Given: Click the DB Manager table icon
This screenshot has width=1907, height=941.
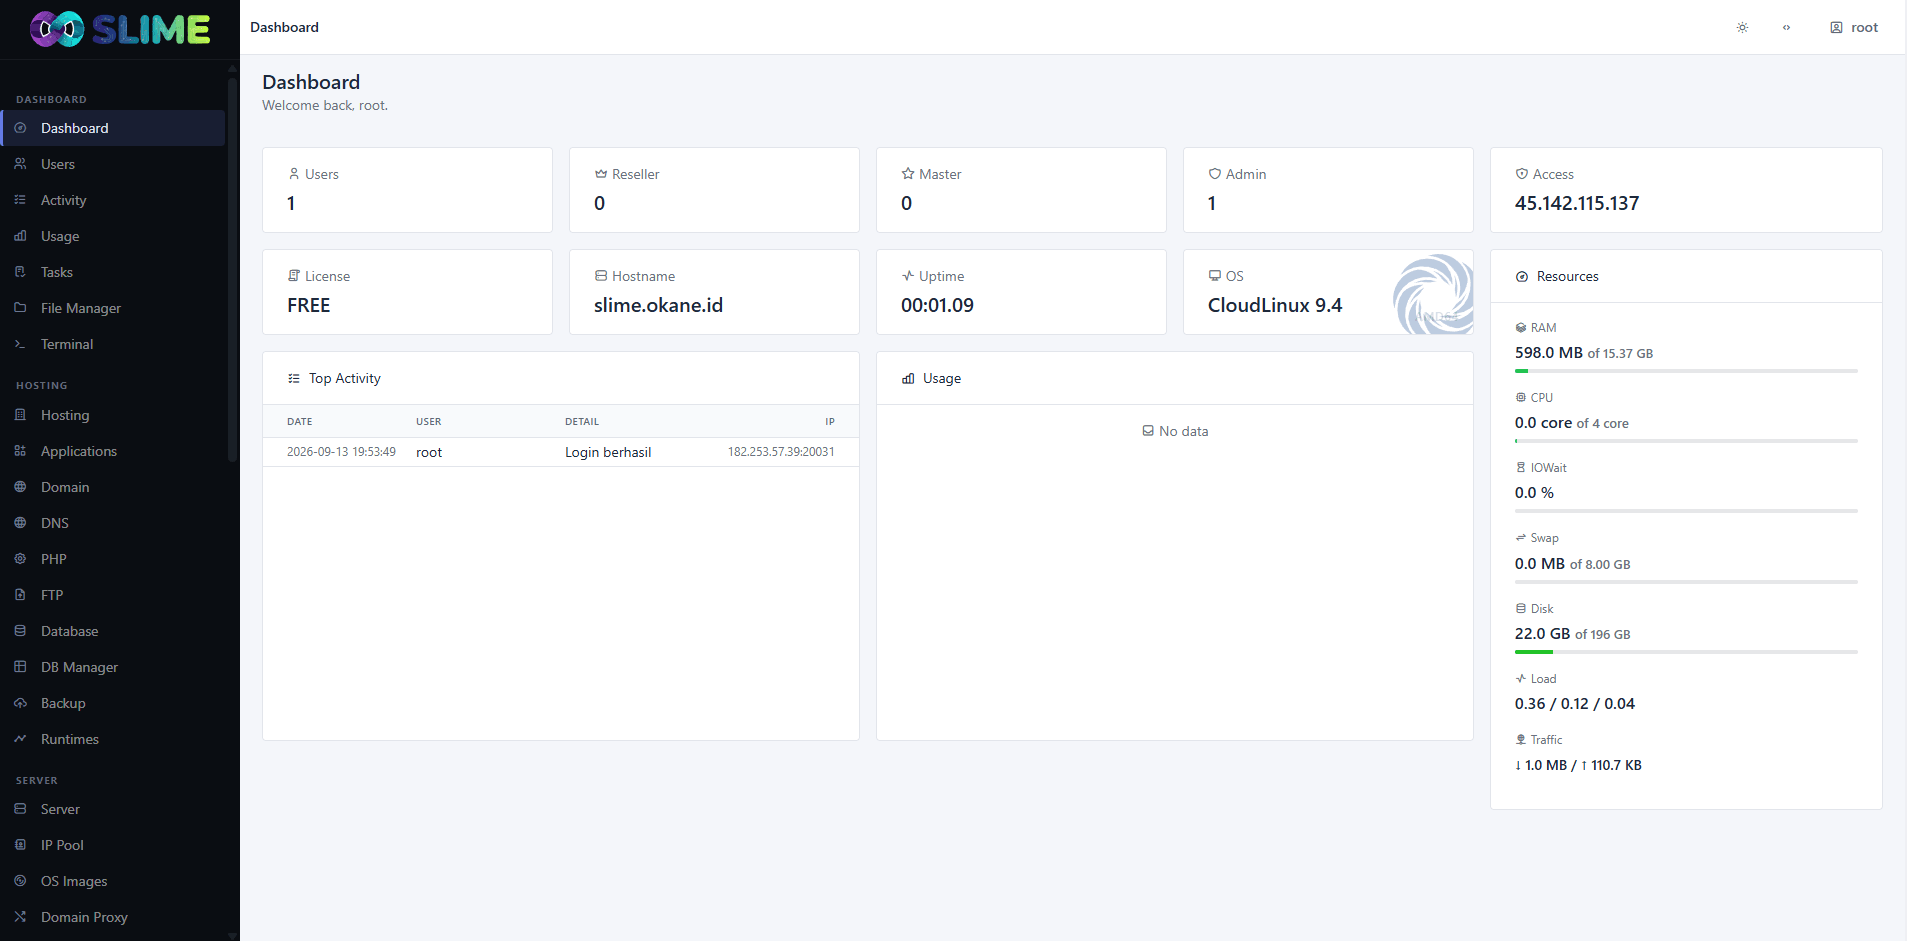Looking at the screenshot, I should 20,667.
